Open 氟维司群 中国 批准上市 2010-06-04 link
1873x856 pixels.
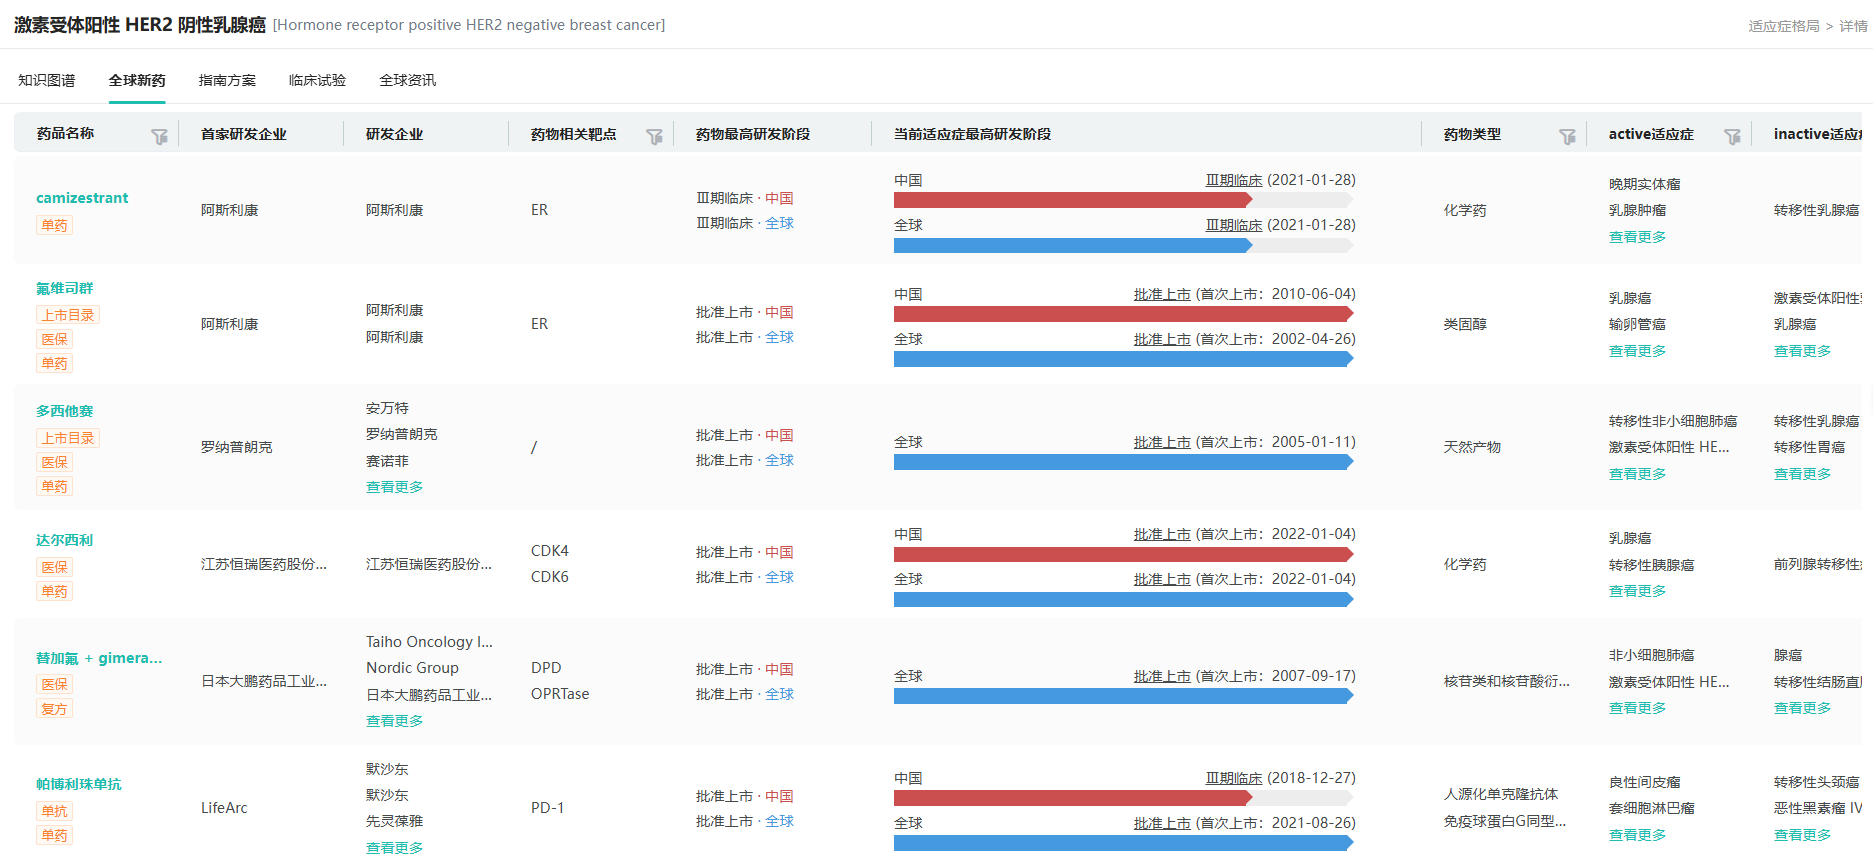pos(1162,294)
